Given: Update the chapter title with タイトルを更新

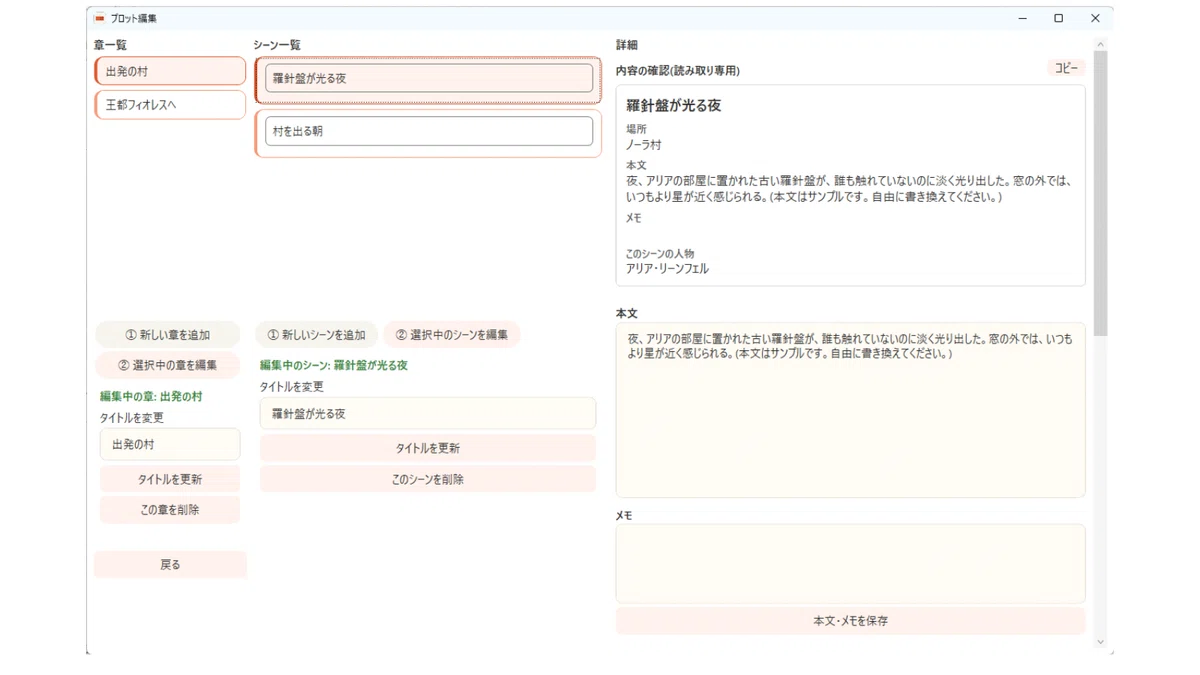Looking at the screenshot, I should [170, 479].
